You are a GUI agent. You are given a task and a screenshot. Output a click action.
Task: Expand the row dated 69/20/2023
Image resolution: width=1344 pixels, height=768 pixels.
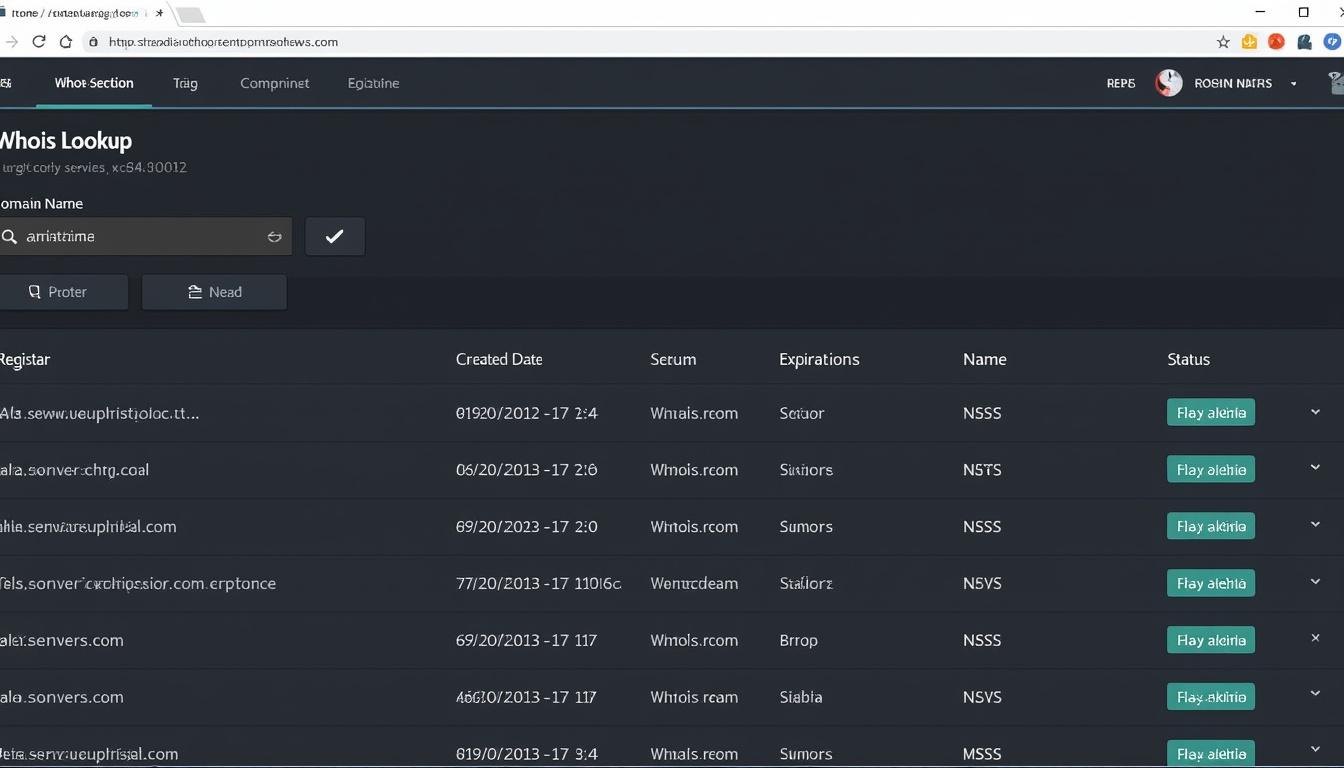point(1315,525)
